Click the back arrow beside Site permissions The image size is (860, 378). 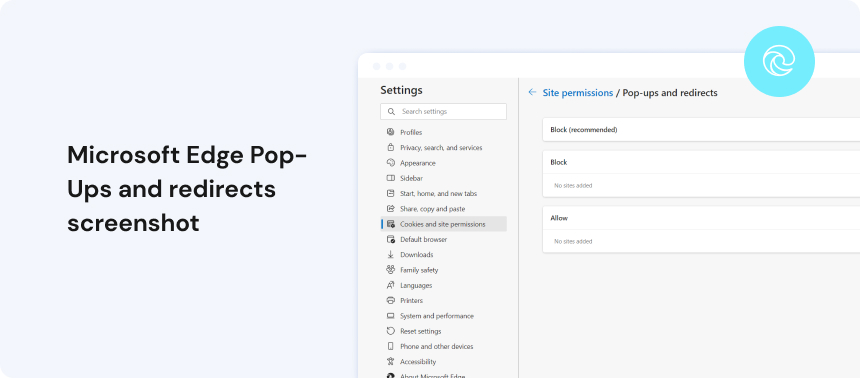pyautogui.click(x=531, y=92)
